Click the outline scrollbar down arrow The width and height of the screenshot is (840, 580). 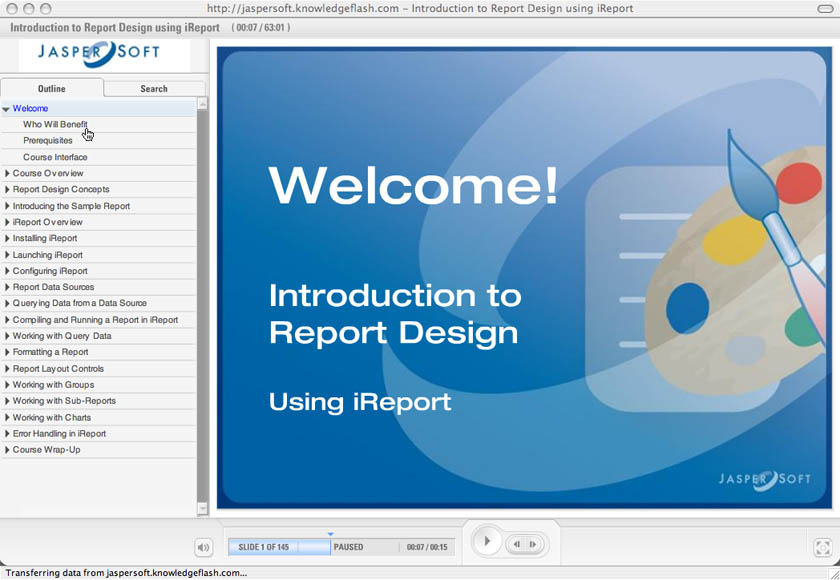pyautogui.click(x=202, y=508)
